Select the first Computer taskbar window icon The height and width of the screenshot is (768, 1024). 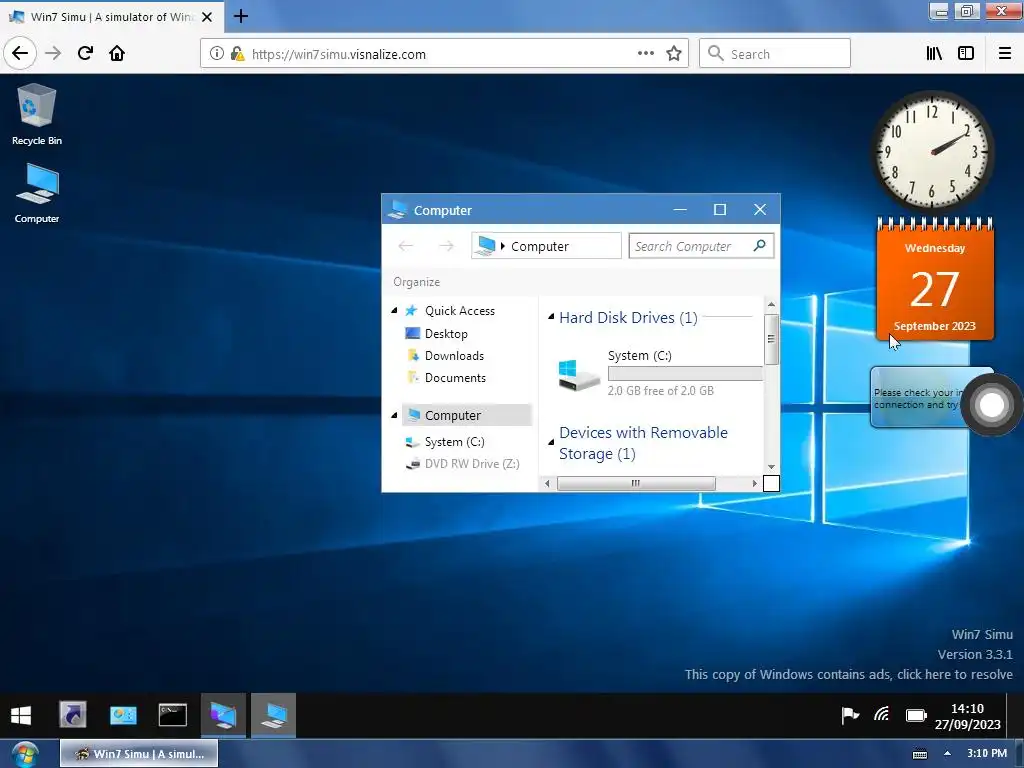223,715
